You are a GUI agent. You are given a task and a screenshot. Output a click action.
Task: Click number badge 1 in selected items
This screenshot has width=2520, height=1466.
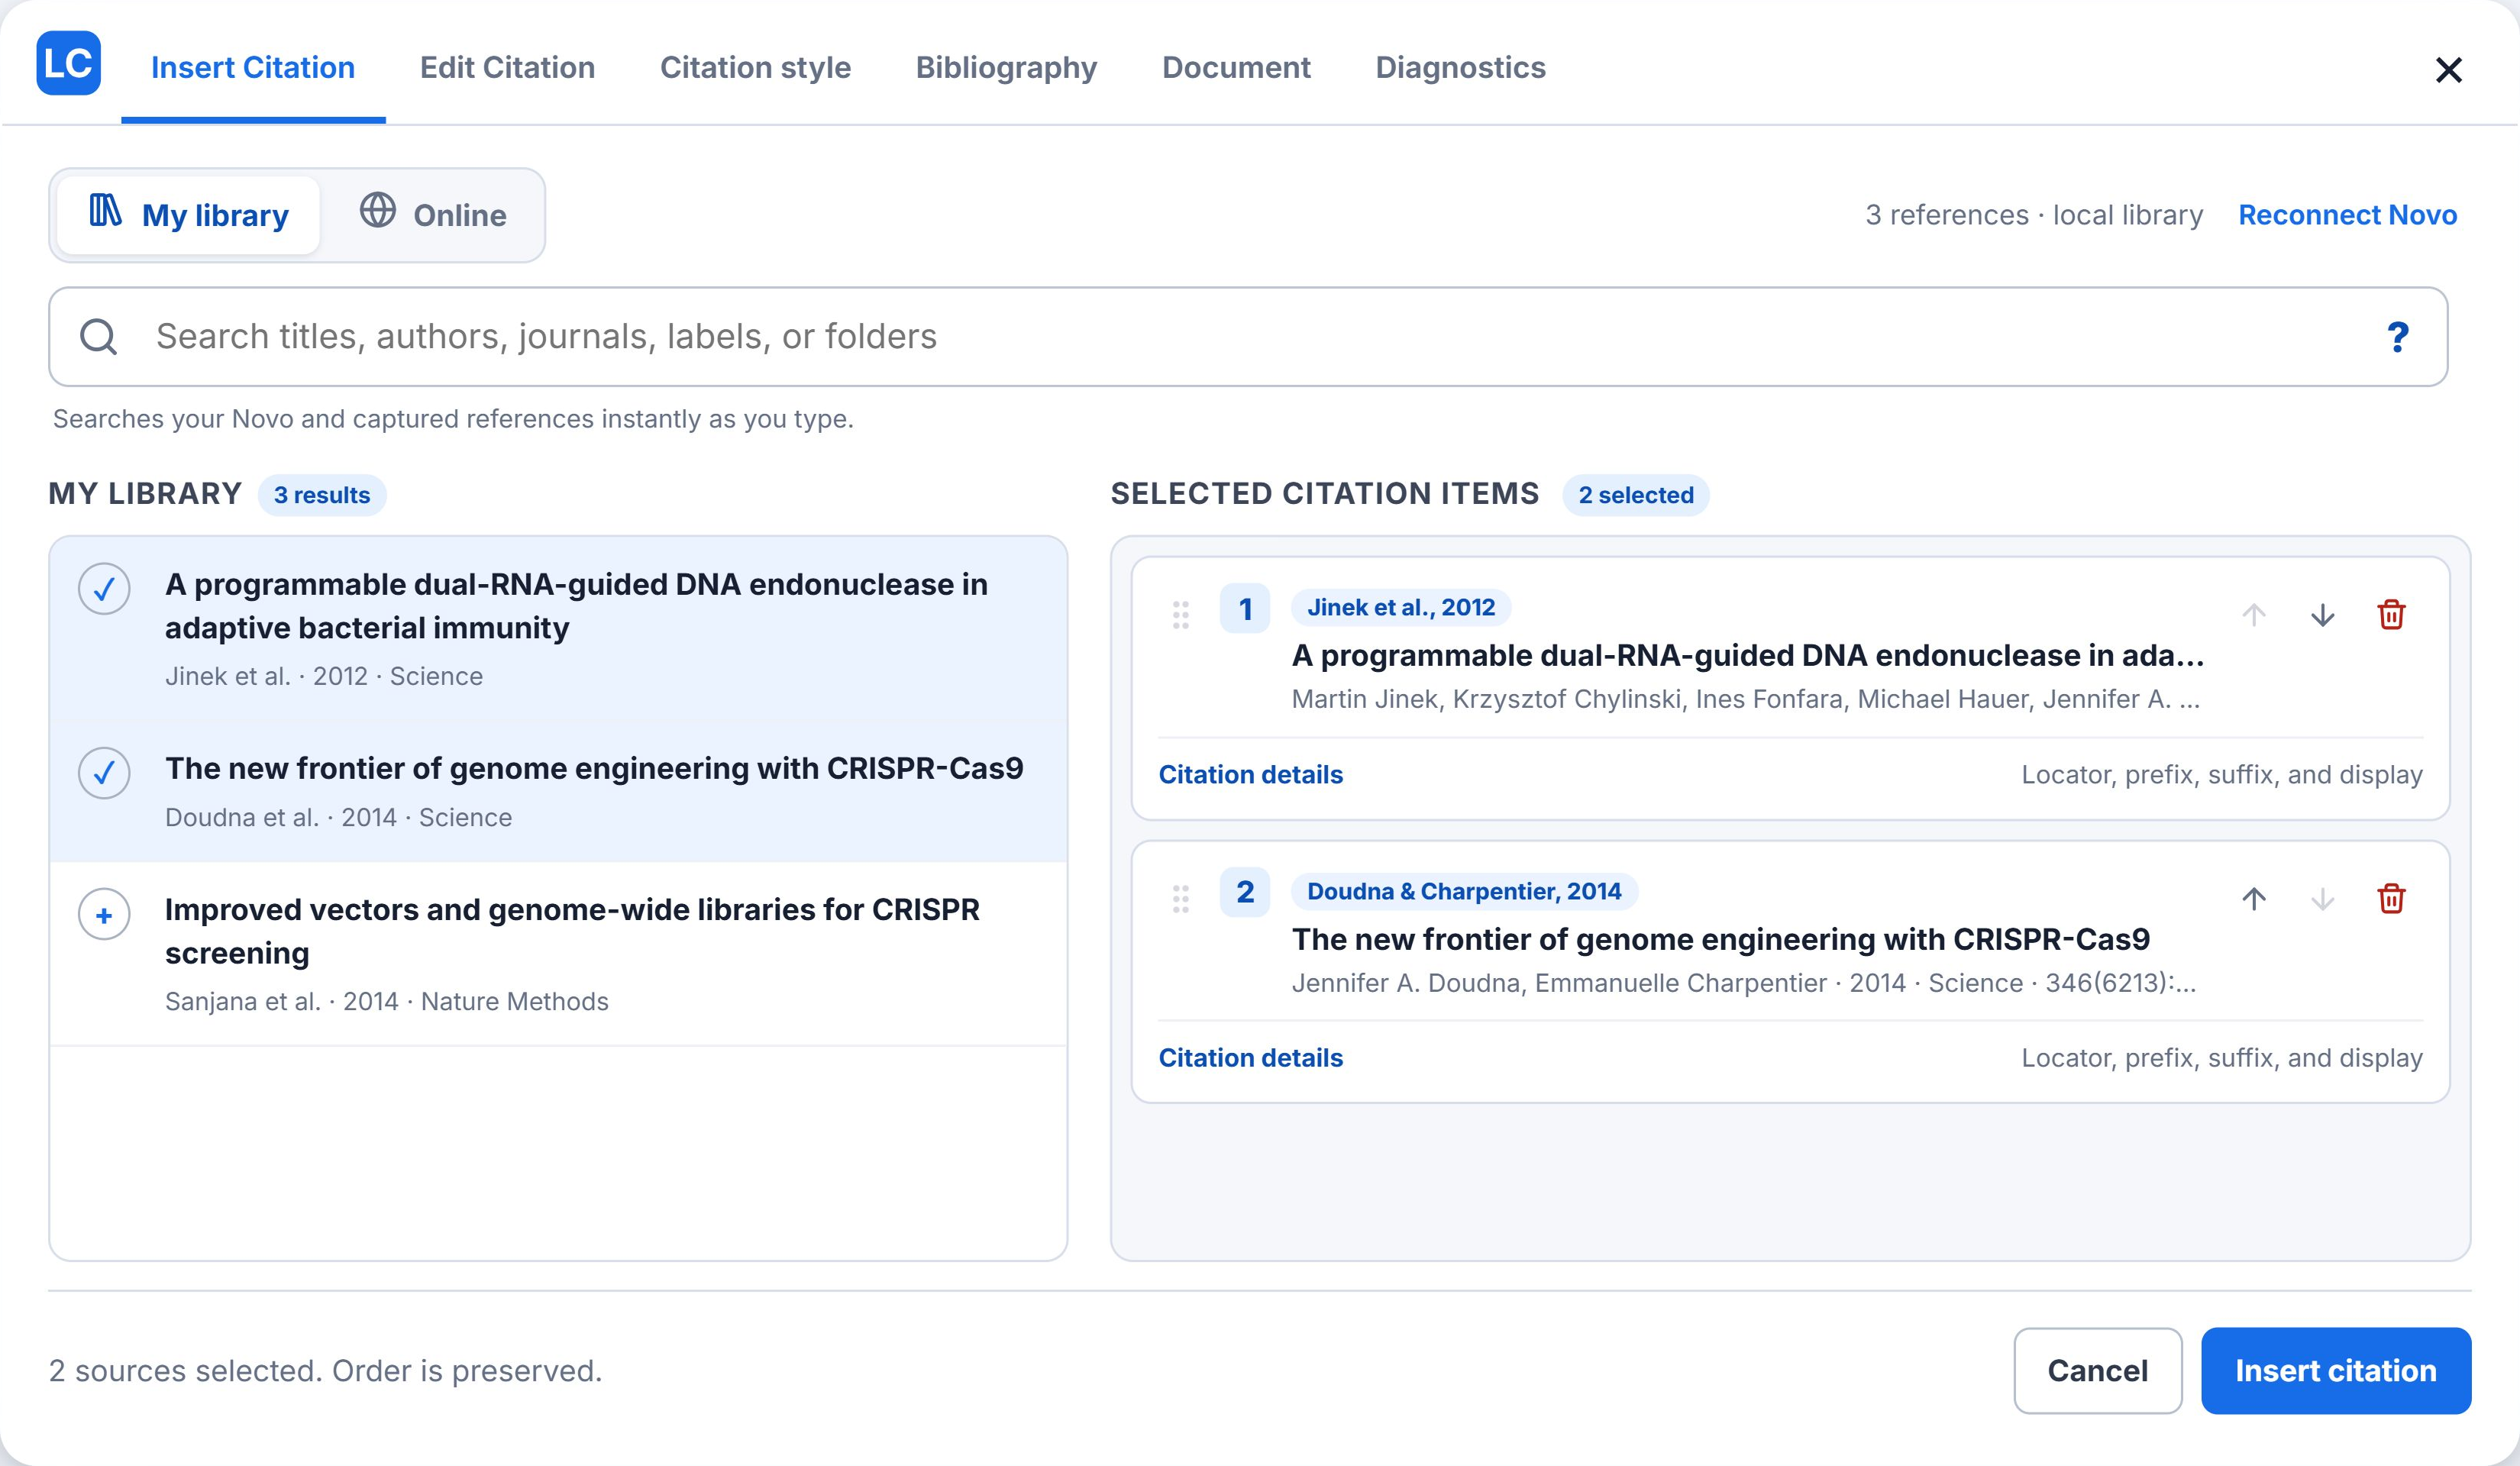(x=1245, y=608)
